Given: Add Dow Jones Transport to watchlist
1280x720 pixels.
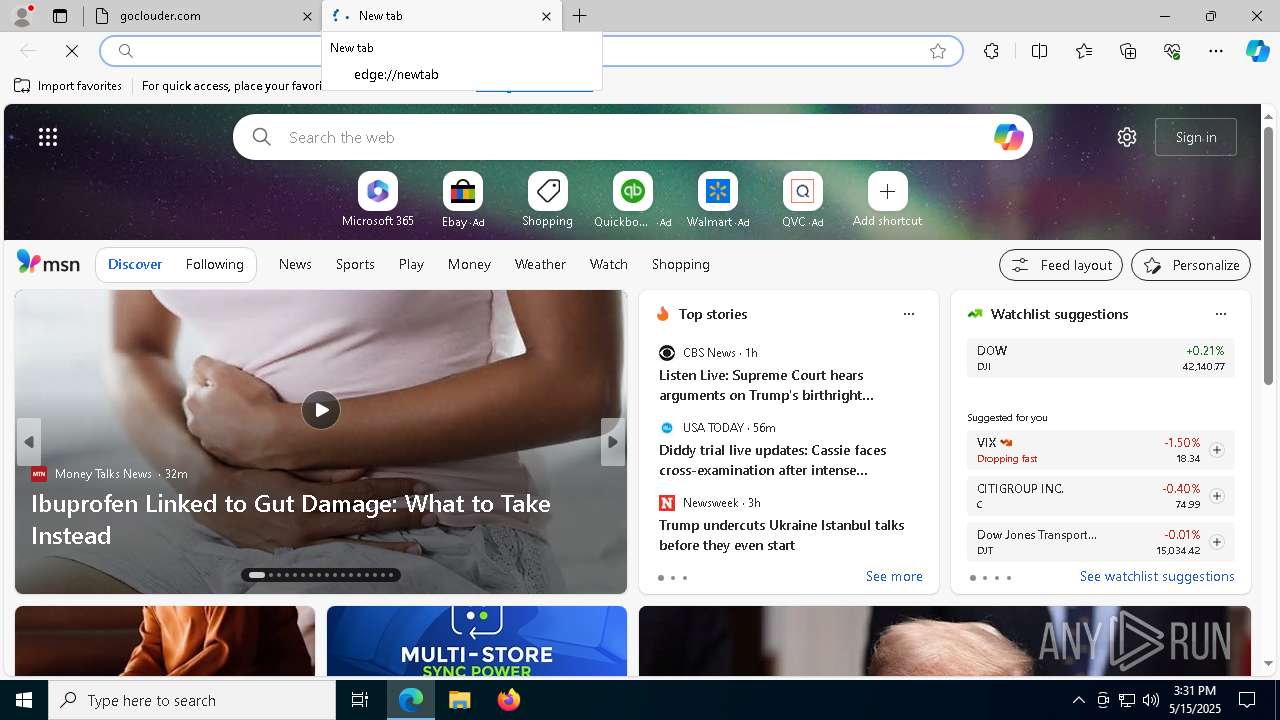Looking at the screenshot, I should (1216, 542).
